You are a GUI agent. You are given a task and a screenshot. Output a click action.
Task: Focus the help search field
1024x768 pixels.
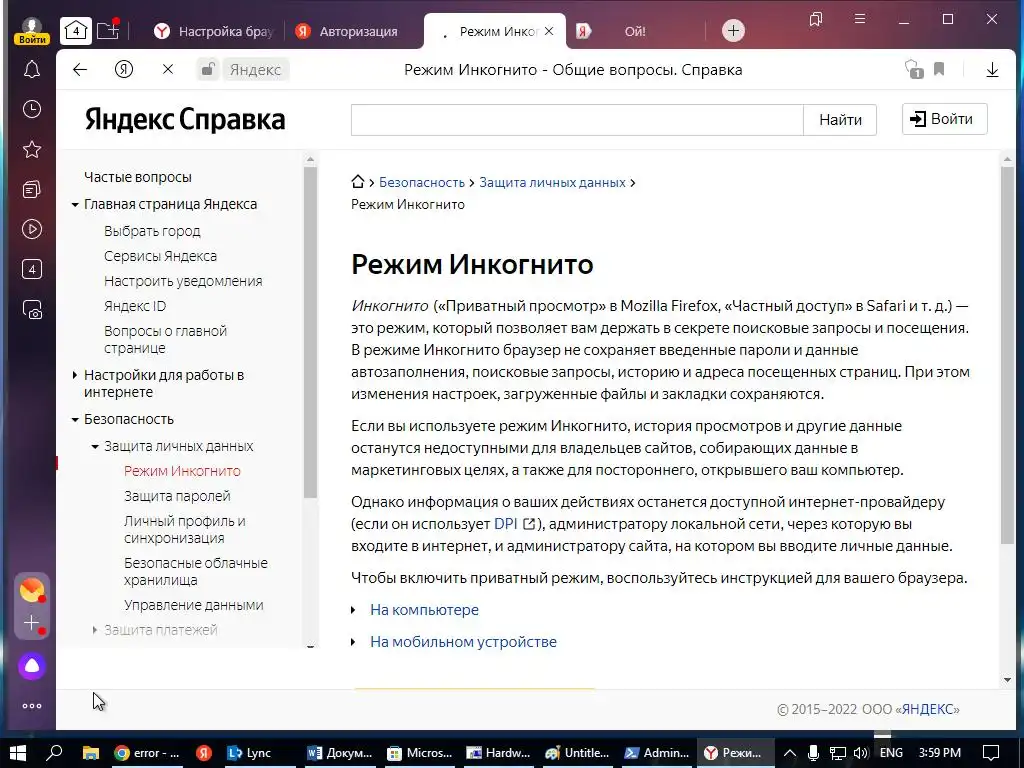[577, 120]
